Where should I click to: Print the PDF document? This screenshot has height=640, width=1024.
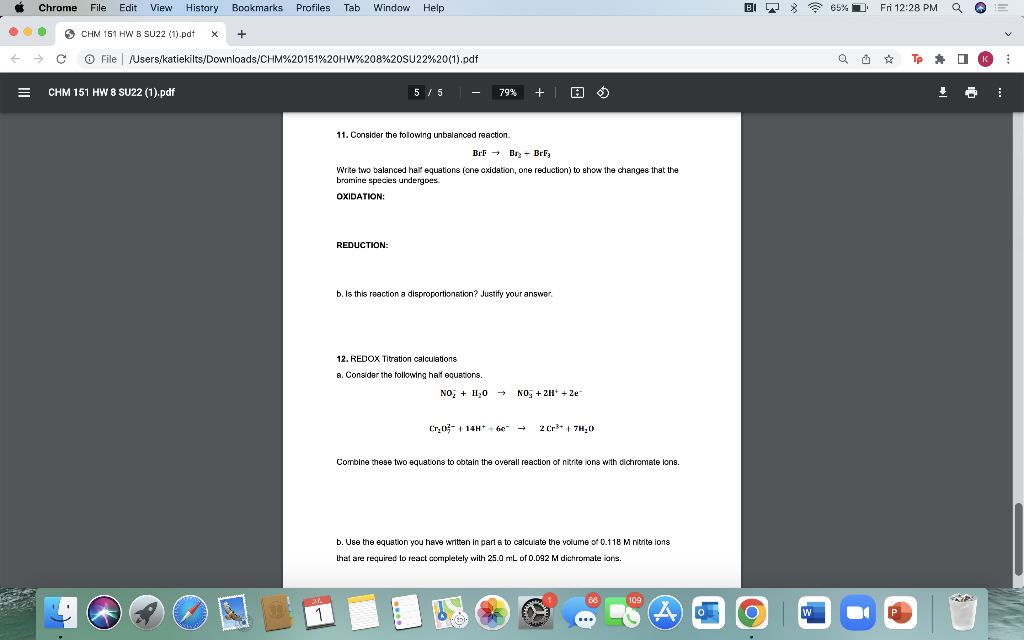[971, 91]
